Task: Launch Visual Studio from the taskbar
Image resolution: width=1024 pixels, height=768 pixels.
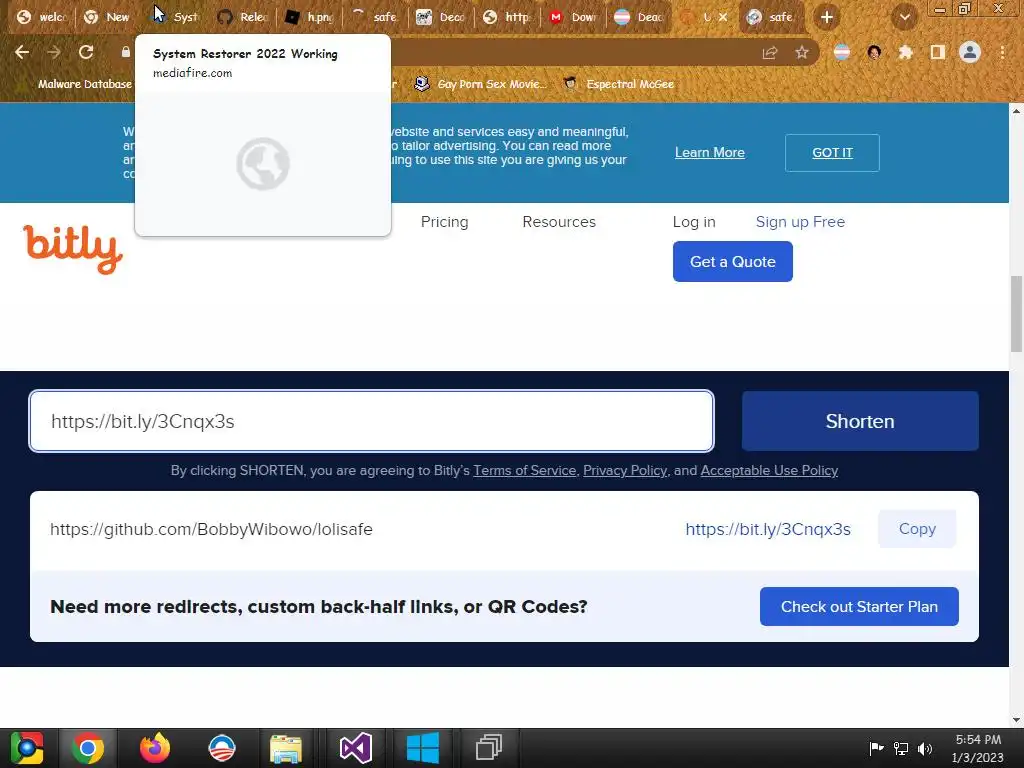Action: [x=355, y=748]
